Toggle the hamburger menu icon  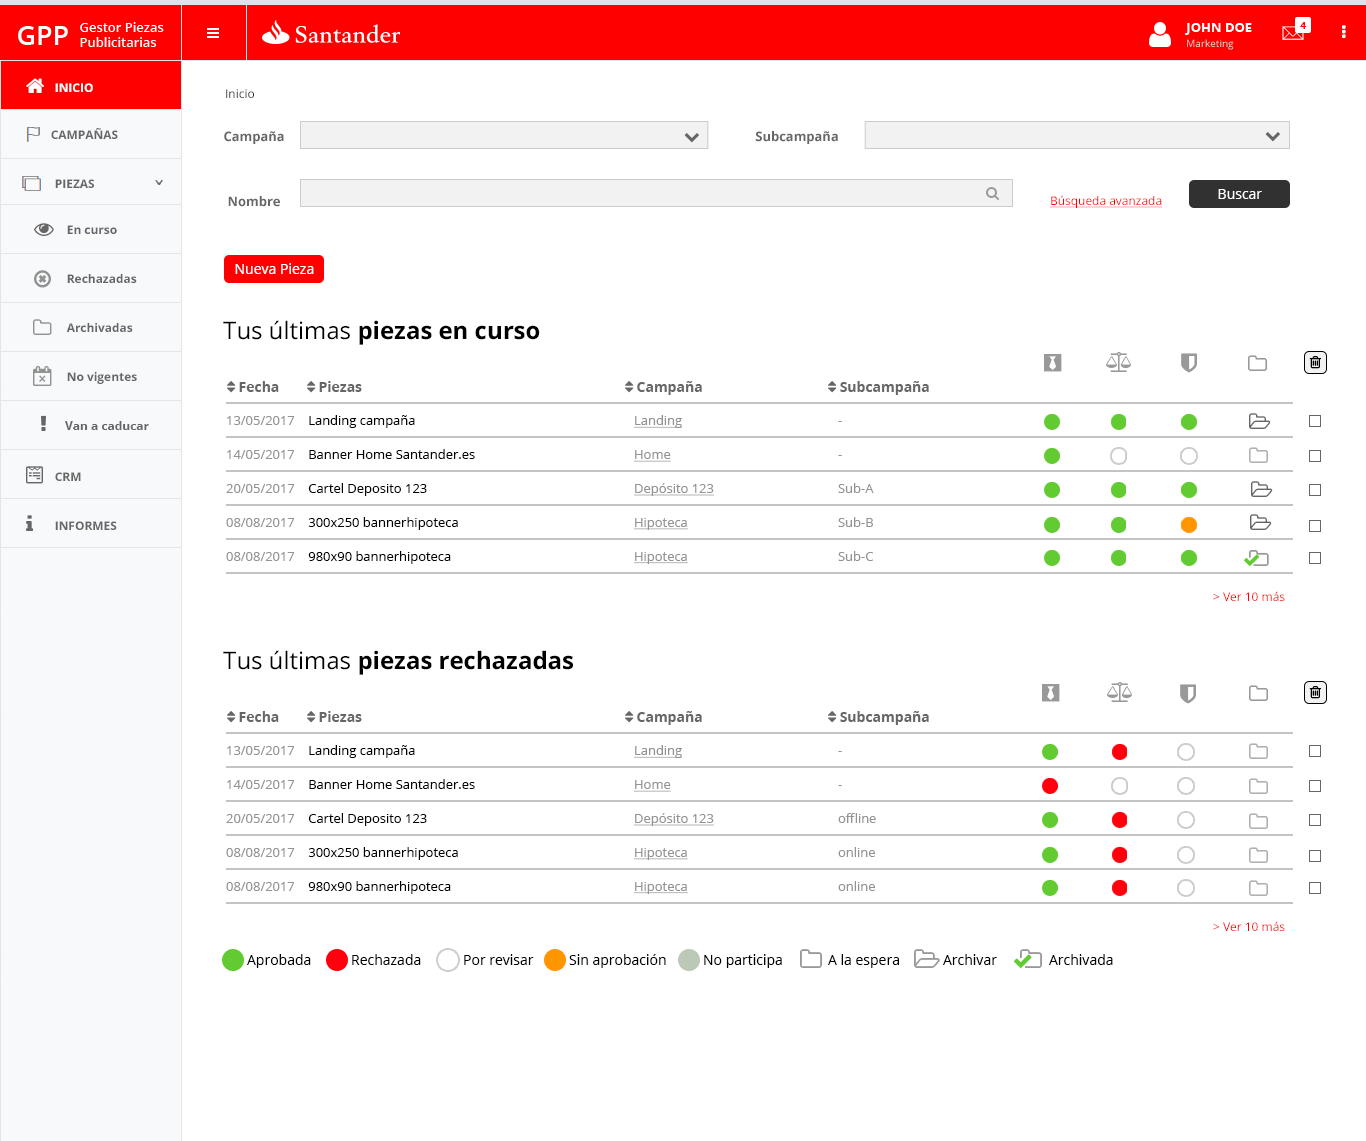[x=213, y=33]
